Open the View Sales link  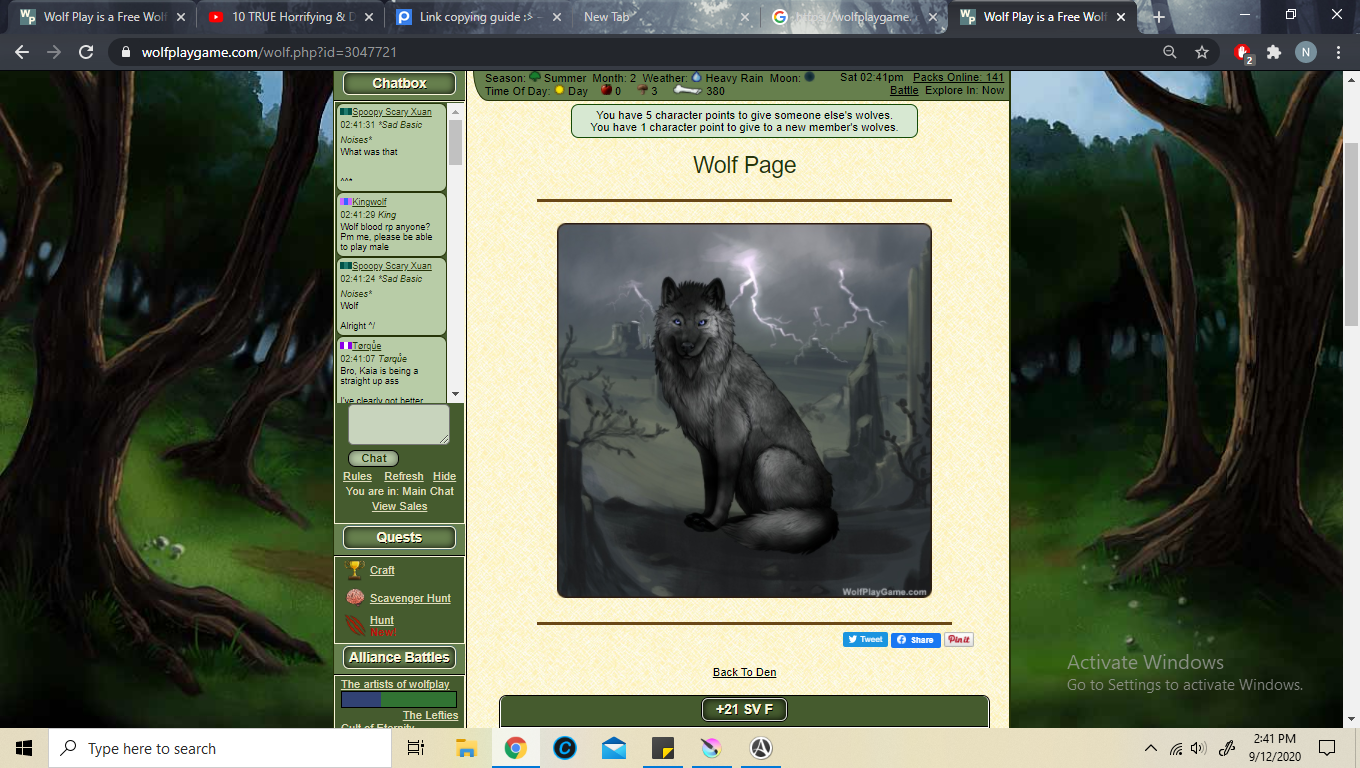[399, 506]
